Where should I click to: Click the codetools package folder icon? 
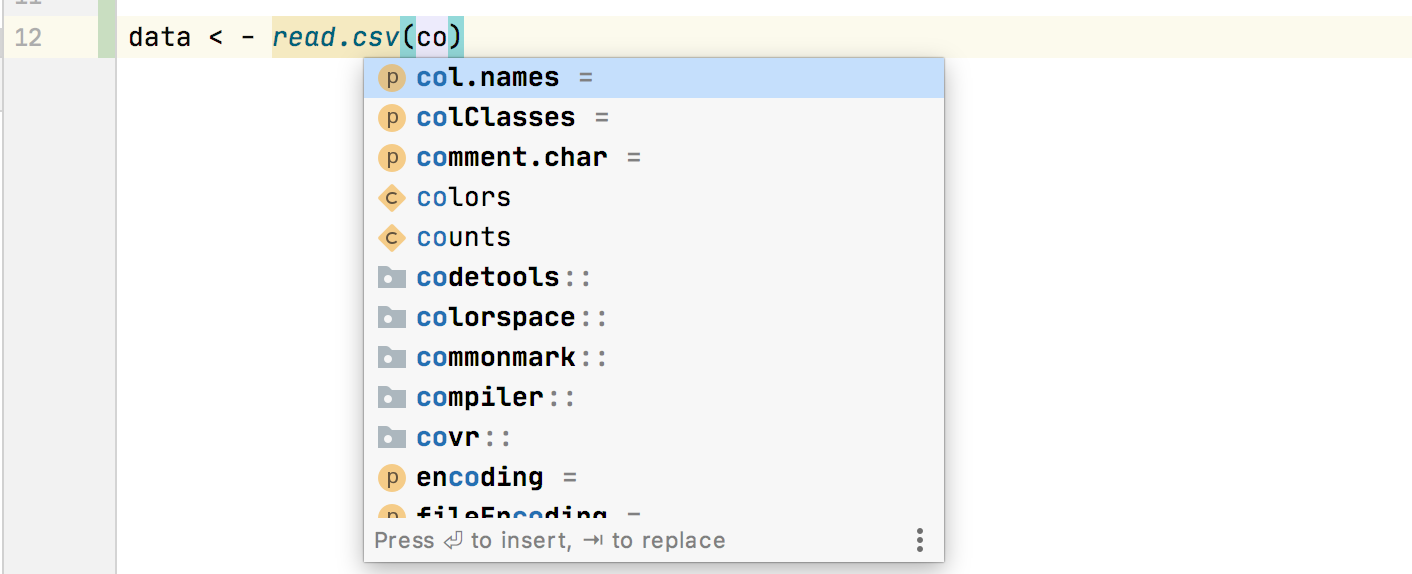[391, 278]
